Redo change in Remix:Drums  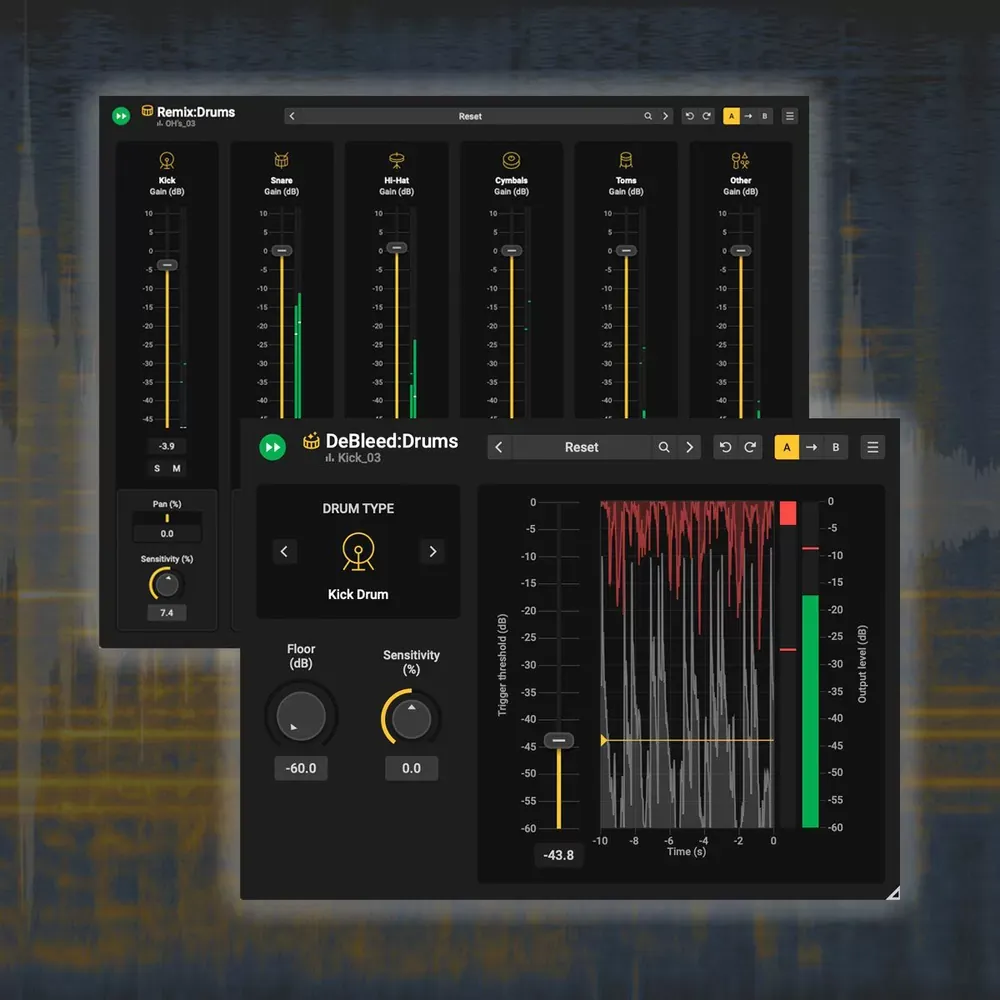coord(707,116)
